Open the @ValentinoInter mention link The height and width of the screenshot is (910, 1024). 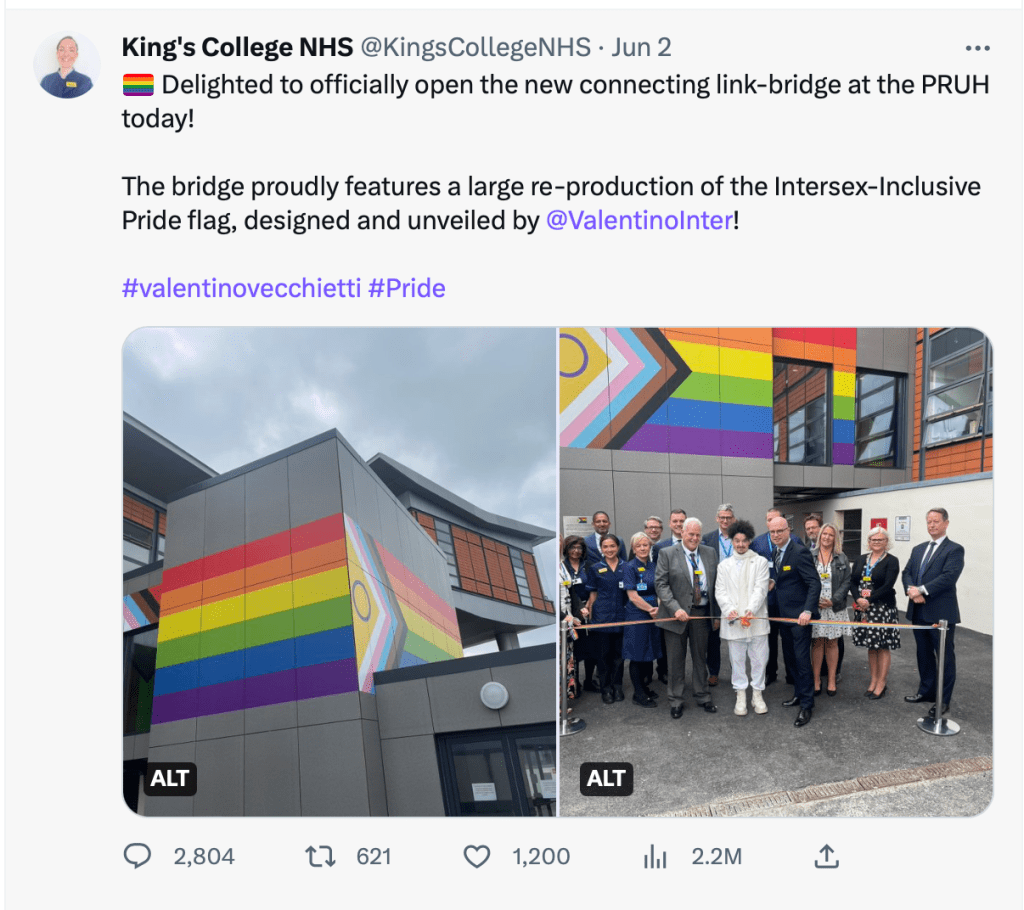point(639,220)
